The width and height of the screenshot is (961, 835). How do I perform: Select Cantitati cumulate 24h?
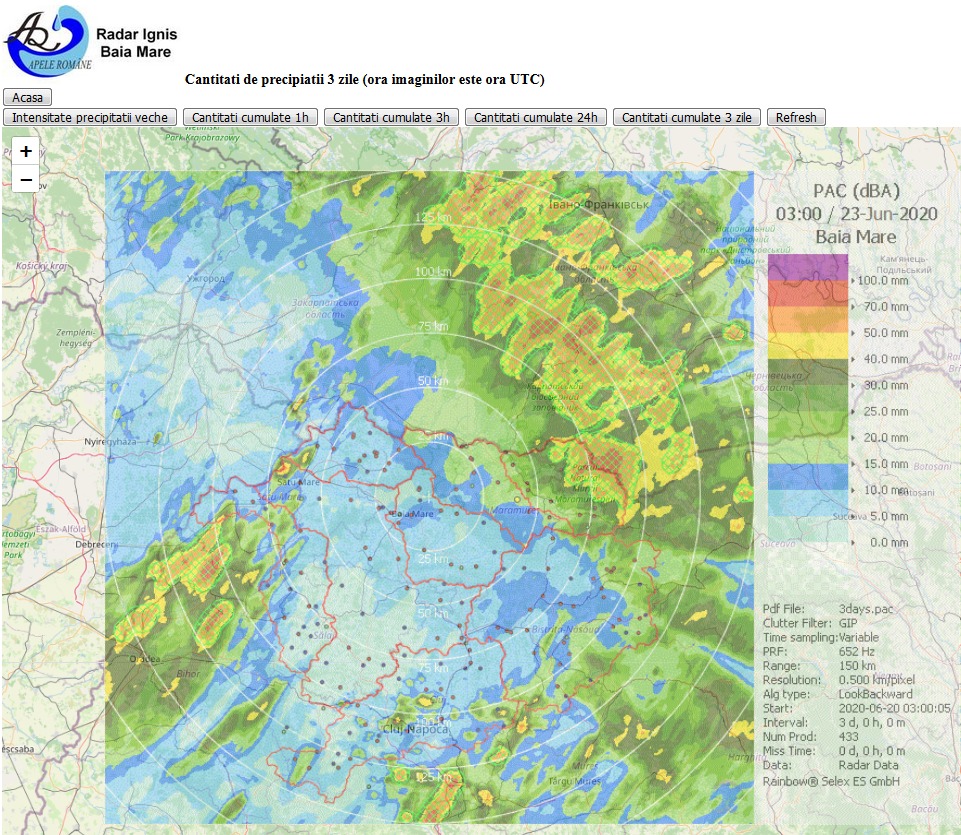tap(535, 117)
